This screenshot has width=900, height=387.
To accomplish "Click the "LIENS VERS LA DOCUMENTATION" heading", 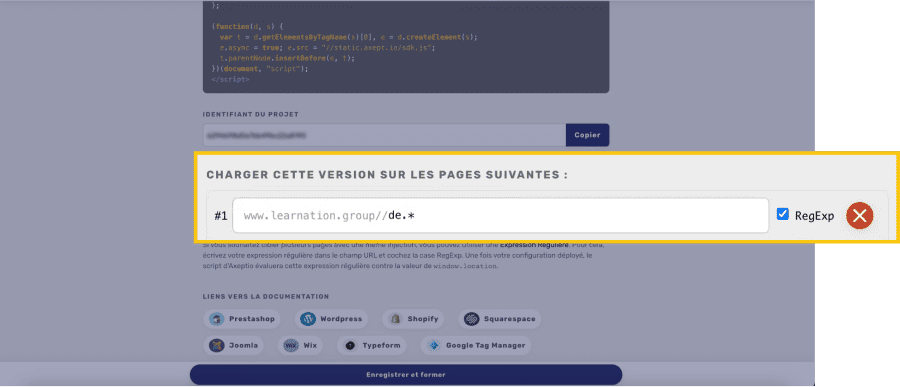I will pyautogui.click(x=266, y=297).
